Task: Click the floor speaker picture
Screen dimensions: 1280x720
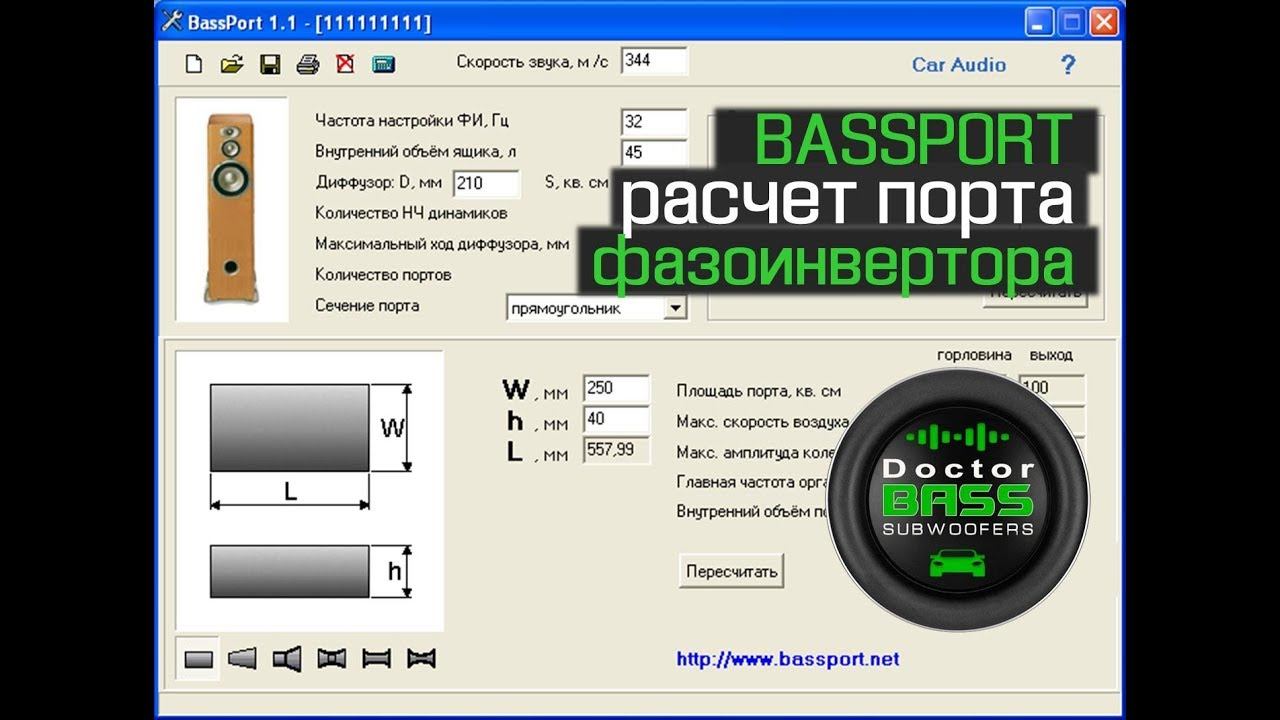Action: 232,209
